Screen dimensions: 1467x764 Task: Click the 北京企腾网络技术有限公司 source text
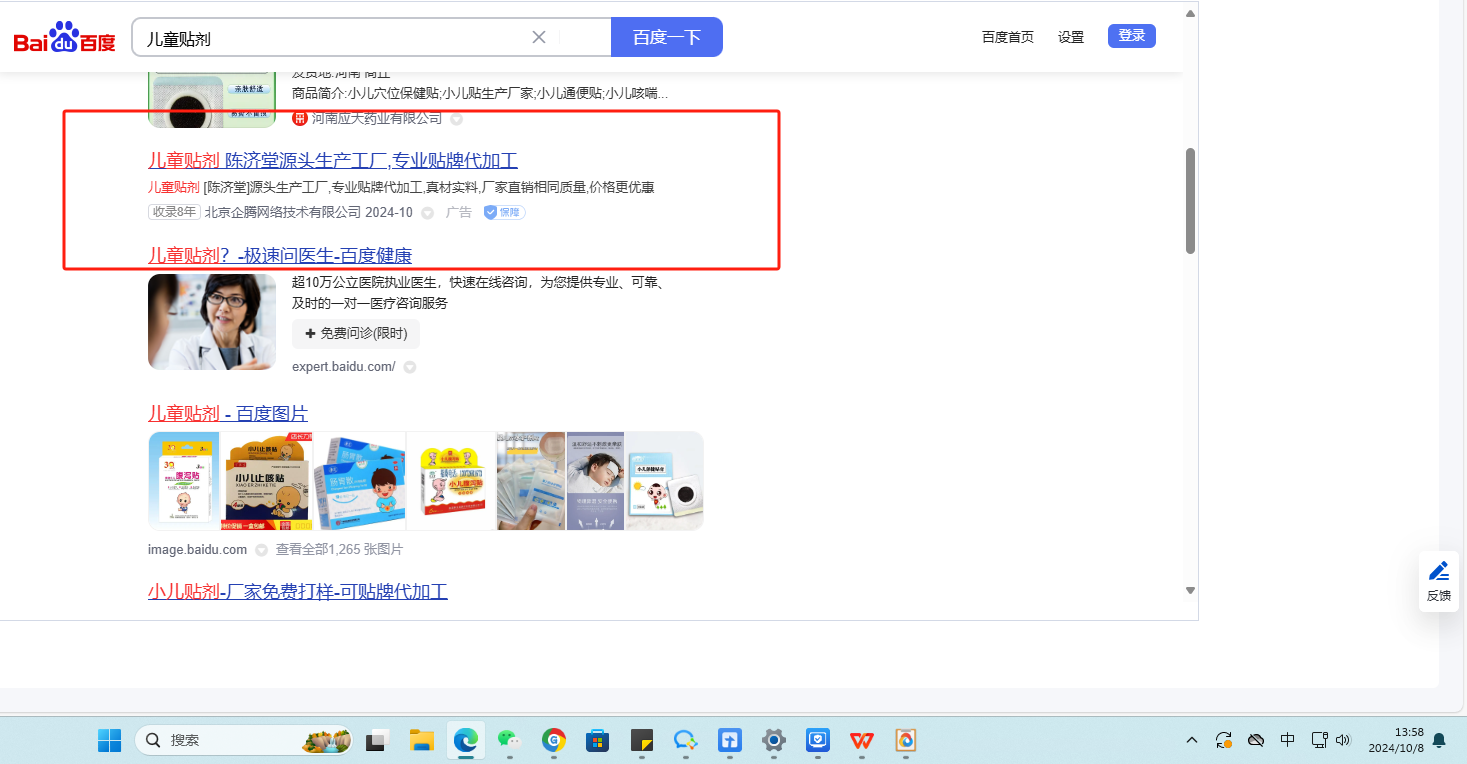tap(283, 213)
